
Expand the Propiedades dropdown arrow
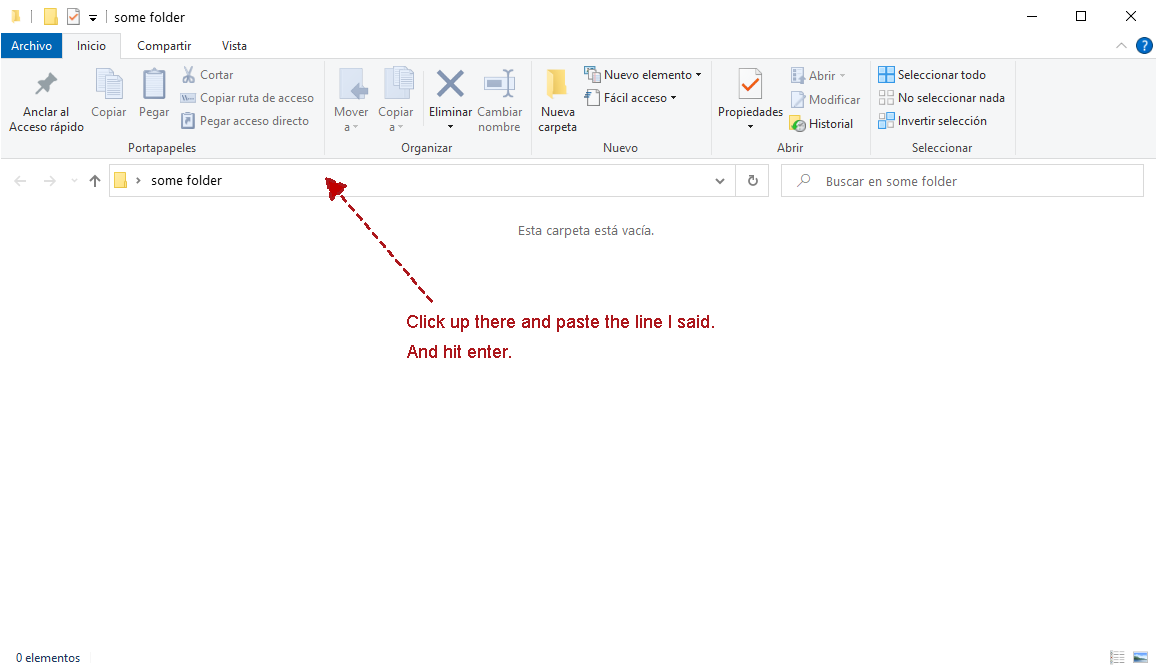point(750,127)
